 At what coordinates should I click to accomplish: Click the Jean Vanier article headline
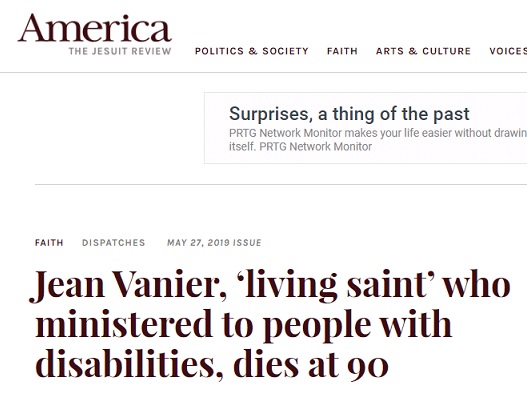[270, 325]
